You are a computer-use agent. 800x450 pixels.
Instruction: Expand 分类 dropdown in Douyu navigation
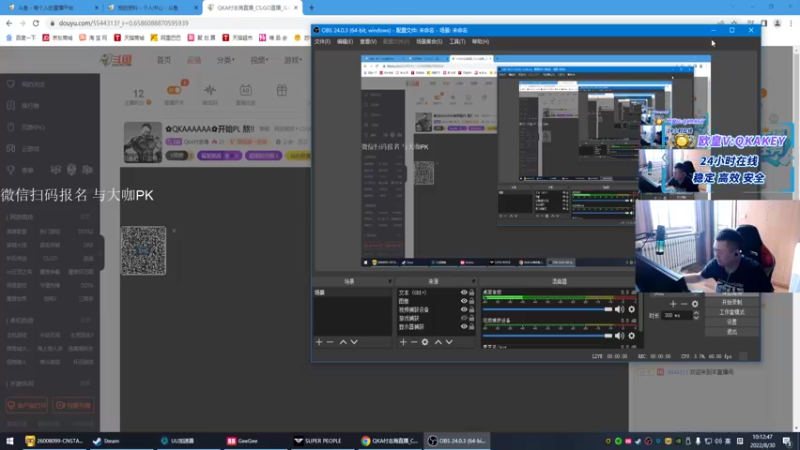pos(226,60)
